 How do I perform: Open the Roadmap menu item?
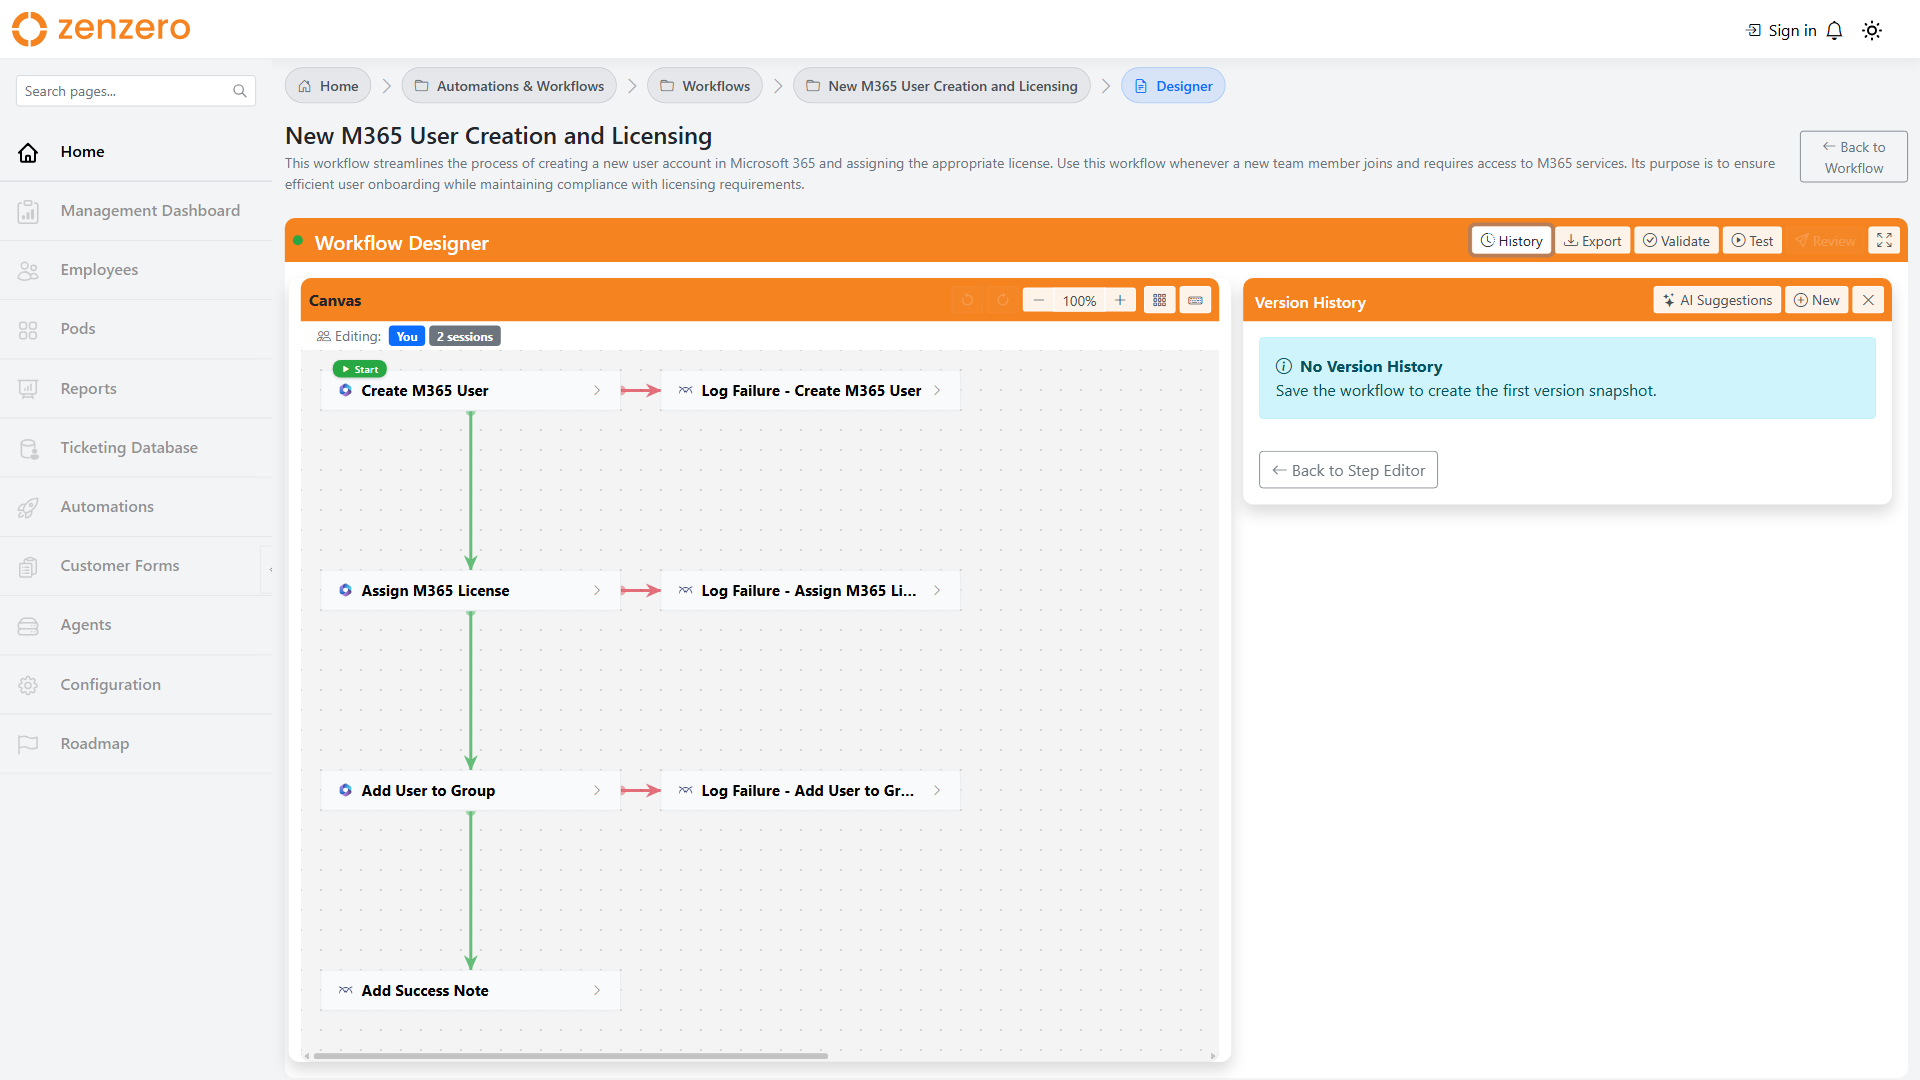click(x=136, y=744)
